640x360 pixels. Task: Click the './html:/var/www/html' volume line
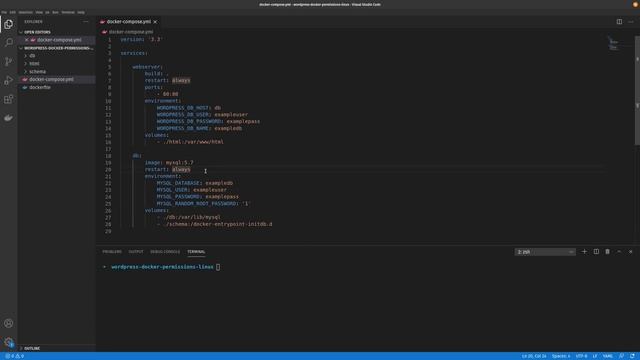[x=193, y=142]
